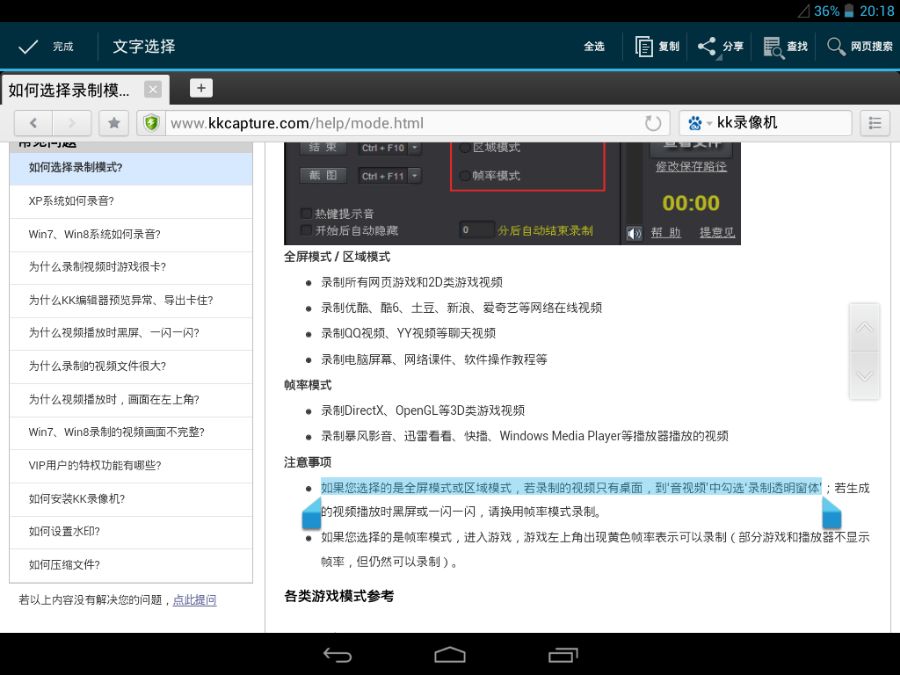Open sidebar item 如何压缩文件?
This screenshot has height=675, width=900.
click(x=131, y=565)
